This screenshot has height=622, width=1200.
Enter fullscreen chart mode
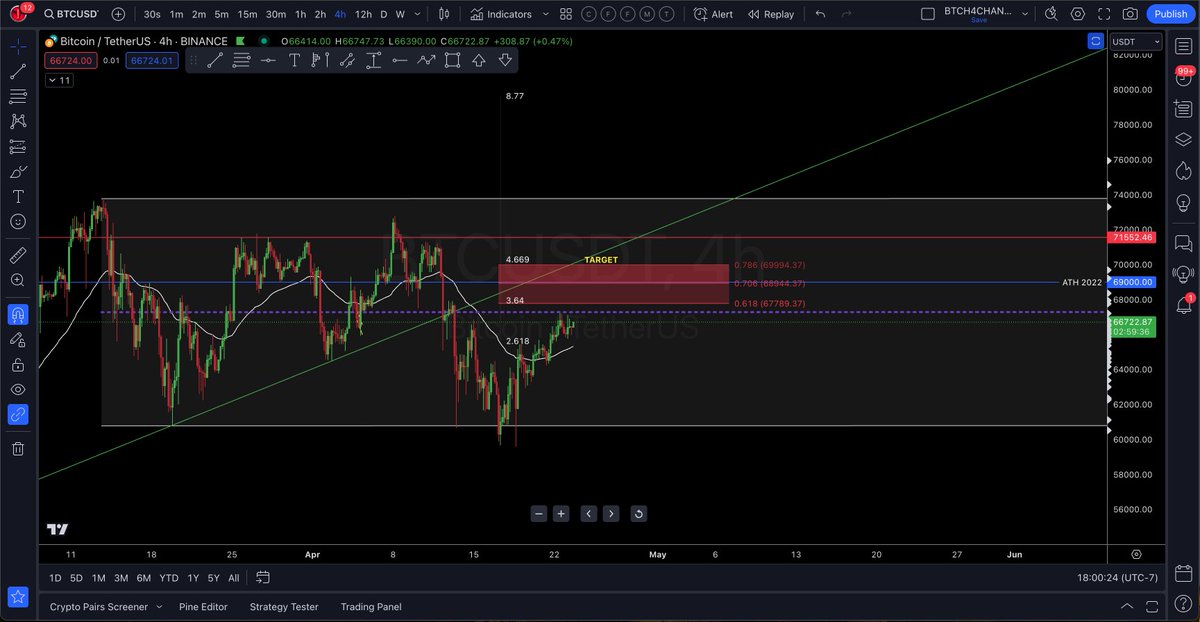[1104, 14]
